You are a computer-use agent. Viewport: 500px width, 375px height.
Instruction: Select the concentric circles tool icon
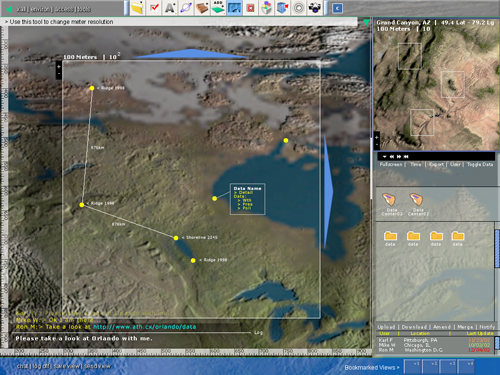299,8
